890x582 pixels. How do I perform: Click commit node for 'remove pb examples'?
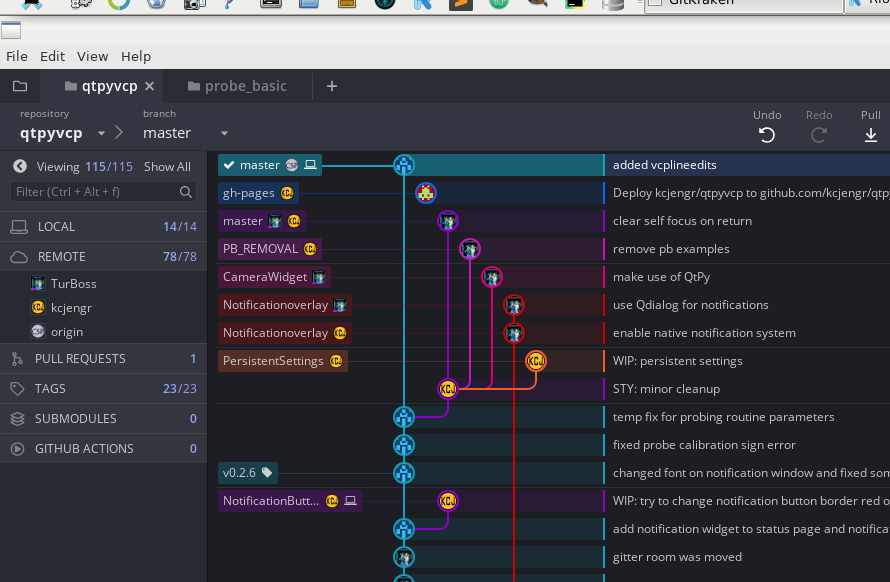coord(469,249)
